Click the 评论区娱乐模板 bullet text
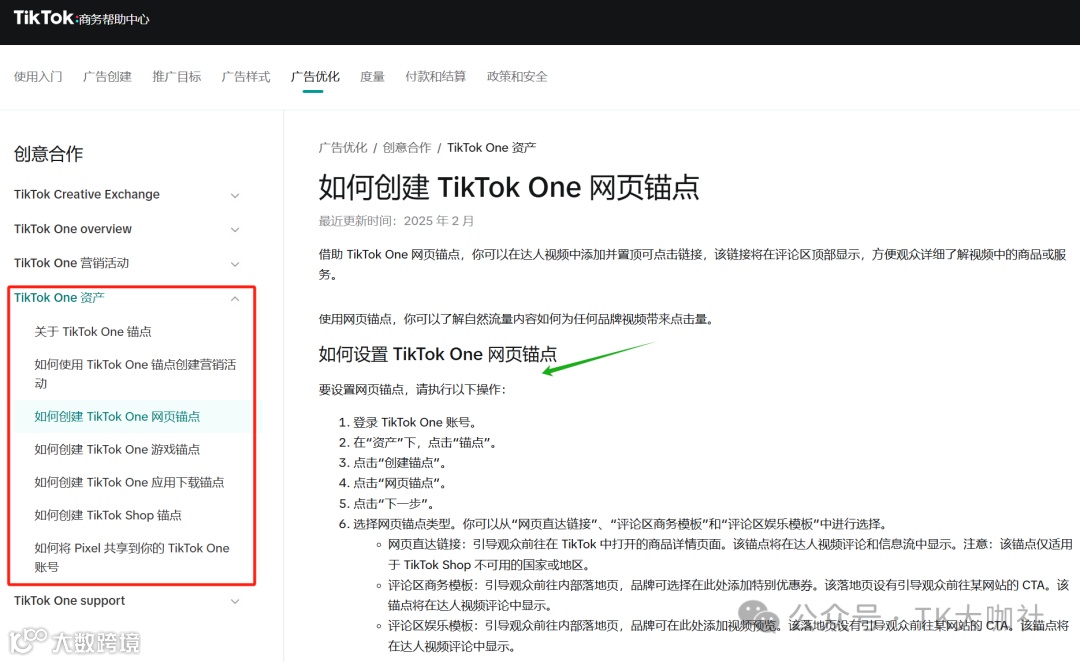1080x662 pixels. click(x=728, y=636)
